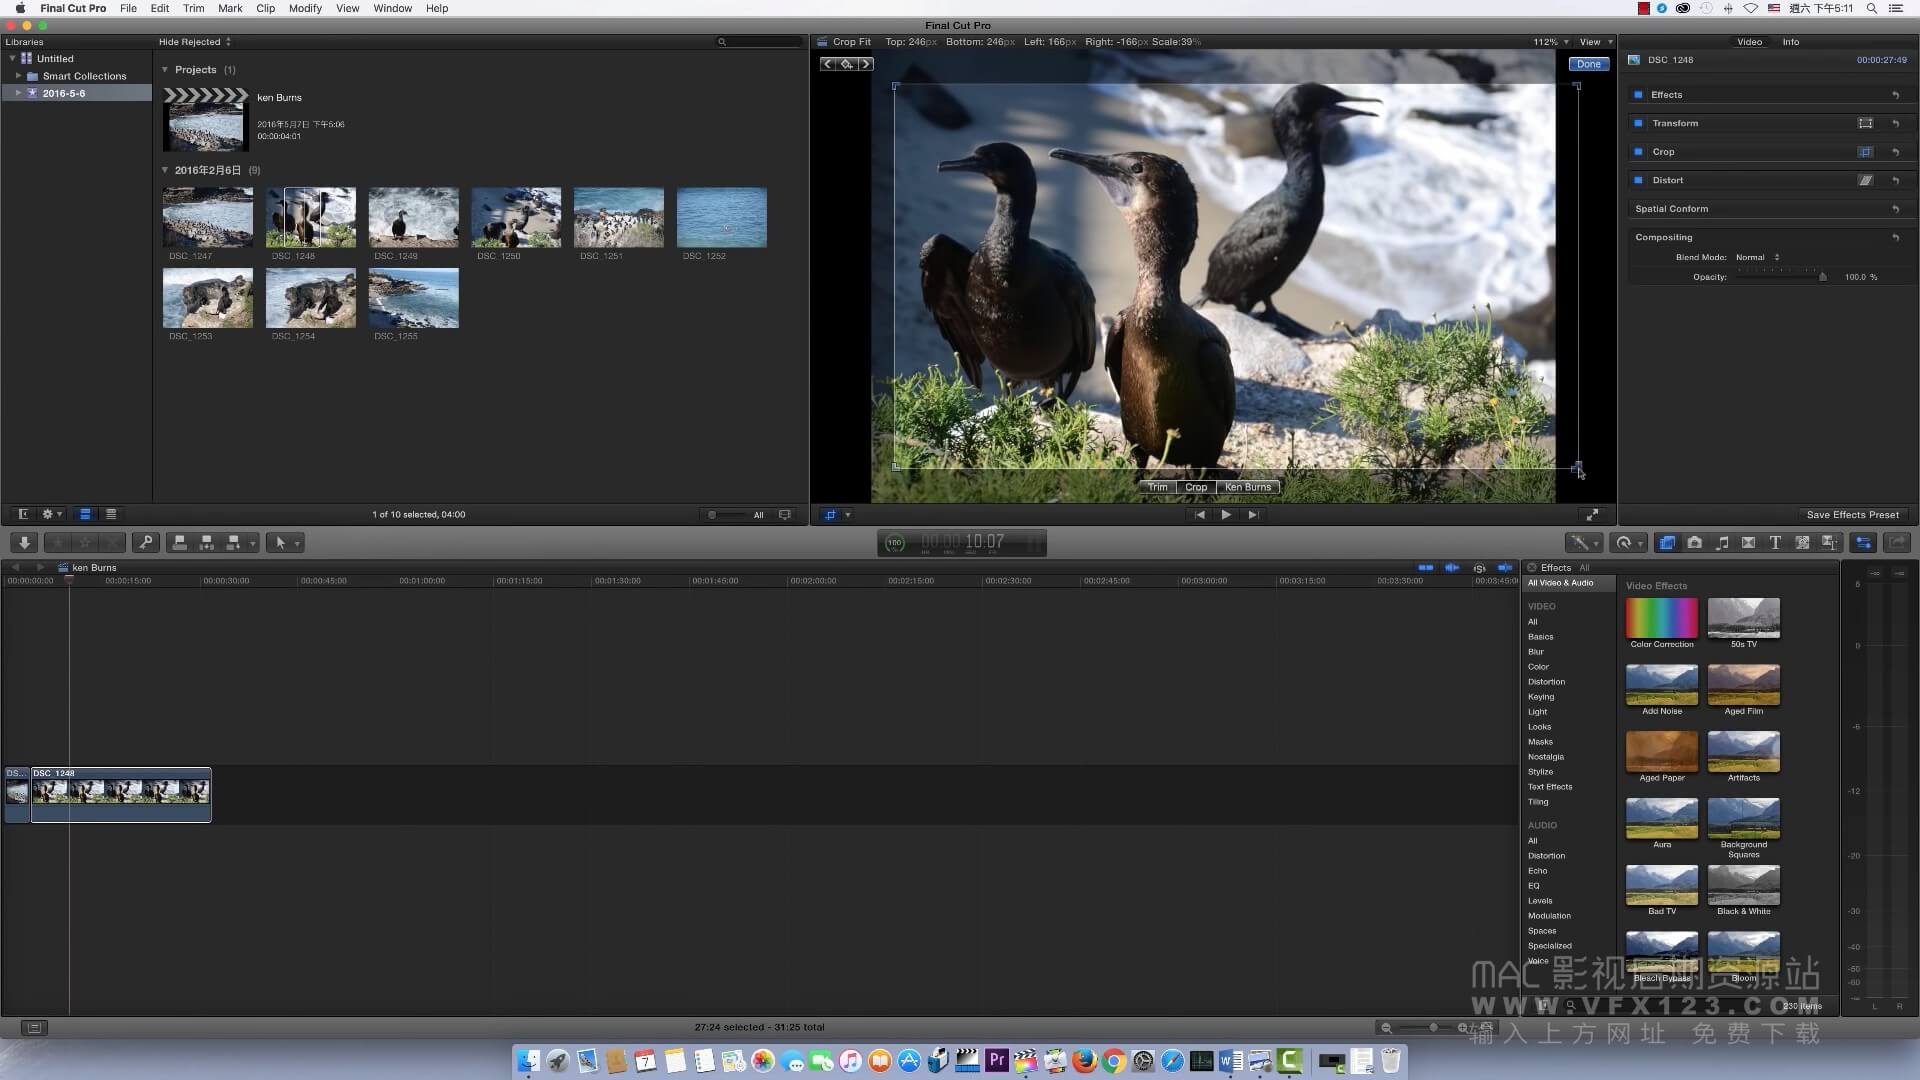This screenshot has height=1080, width=1920.
Task: Select Ken Burns mode button
Action: point(1248,487)
